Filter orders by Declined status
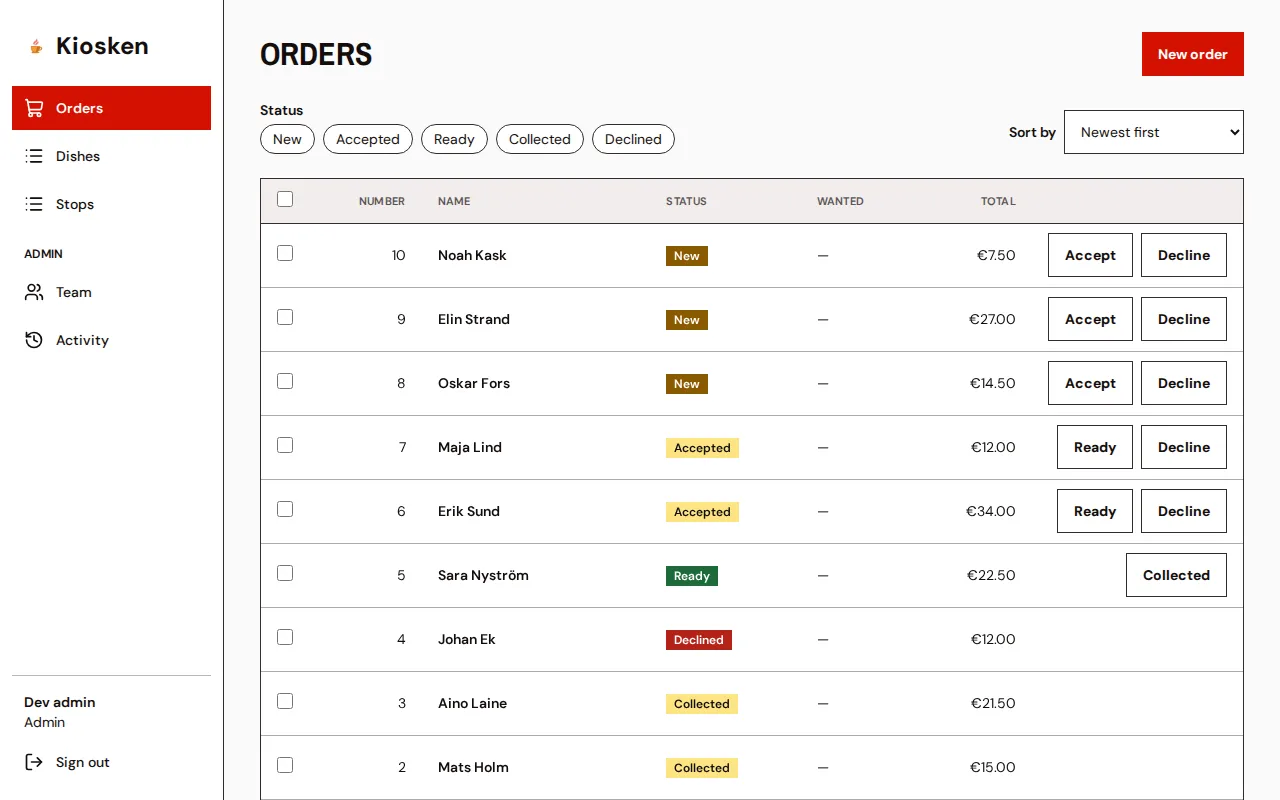Screen dimensions: 1280x800 click(x=633, y=139)
